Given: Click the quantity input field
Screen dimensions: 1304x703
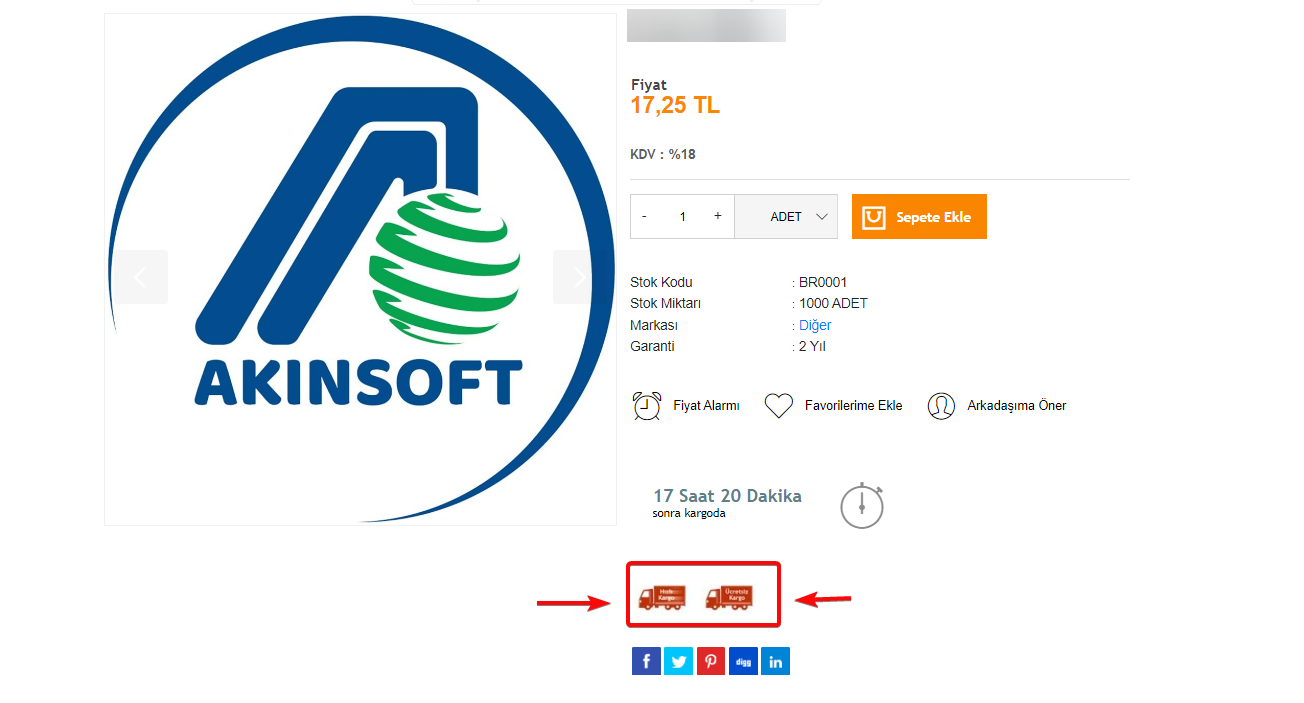Looking at the screenshot, I should (x=682, y=217).
